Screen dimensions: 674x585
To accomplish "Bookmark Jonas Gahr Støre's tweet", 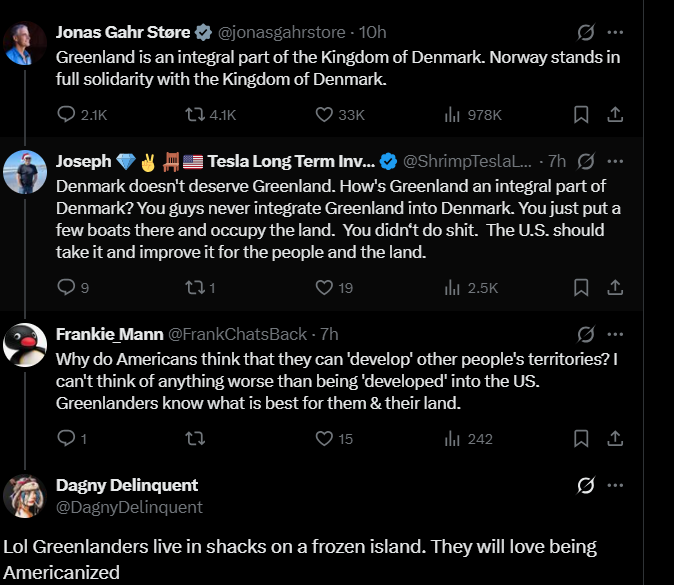I will pos(581,114).
